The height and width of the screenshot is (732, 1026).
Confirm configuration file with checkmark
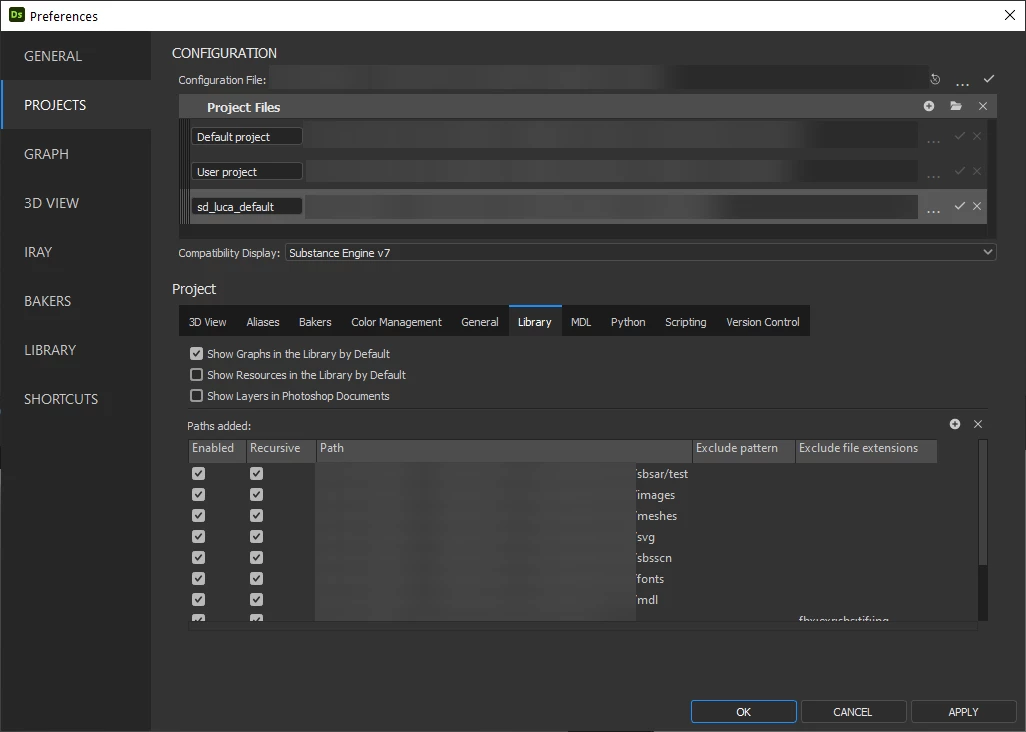(989, 78)
